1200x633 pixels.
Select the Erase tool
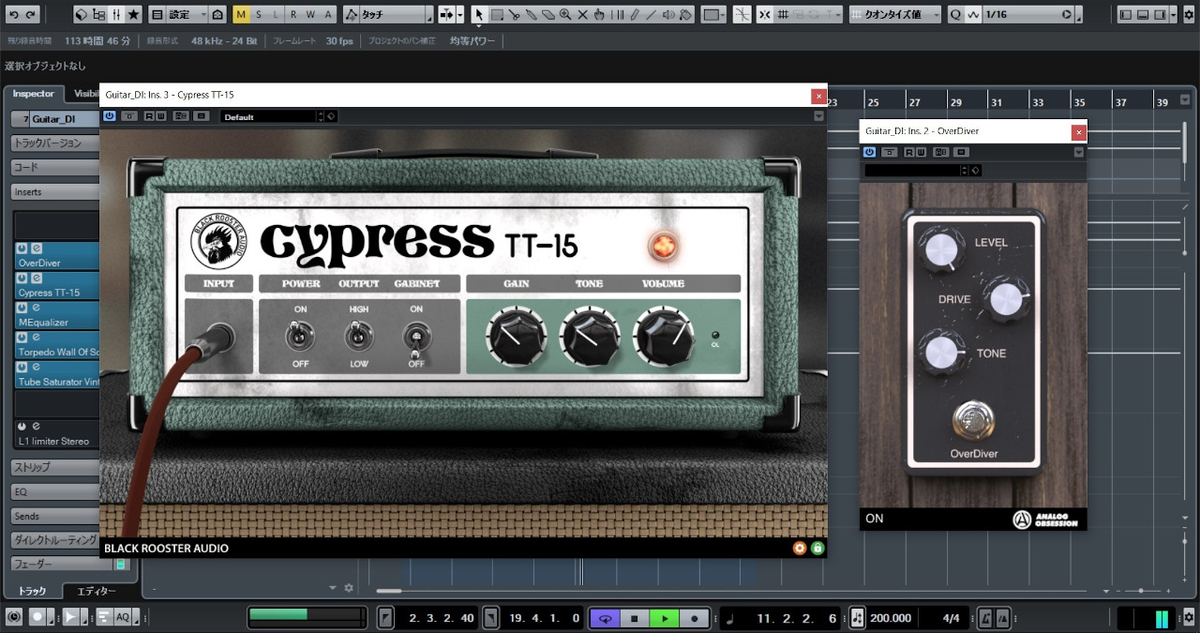coord(547,15)
